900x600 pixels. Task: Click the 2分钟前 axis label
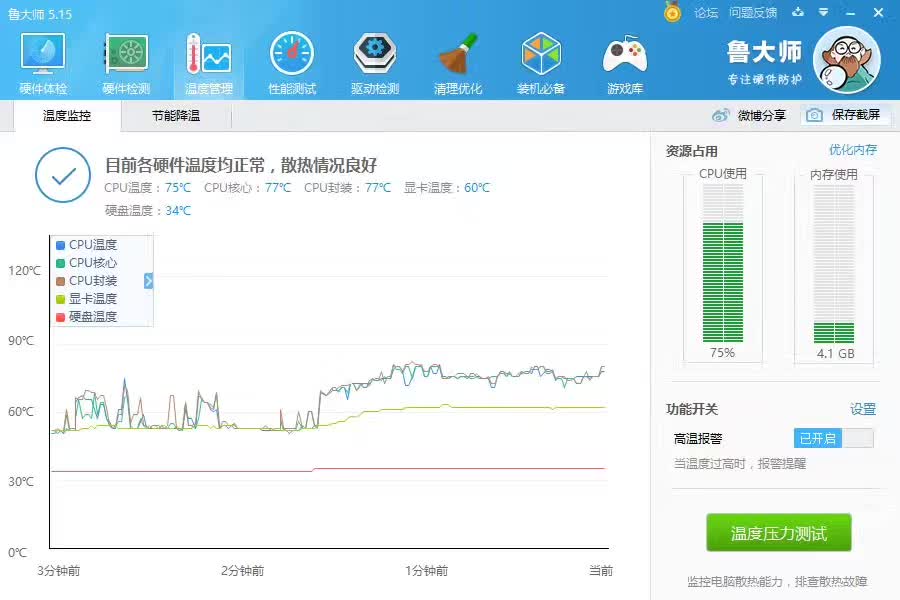coord(243,571)
